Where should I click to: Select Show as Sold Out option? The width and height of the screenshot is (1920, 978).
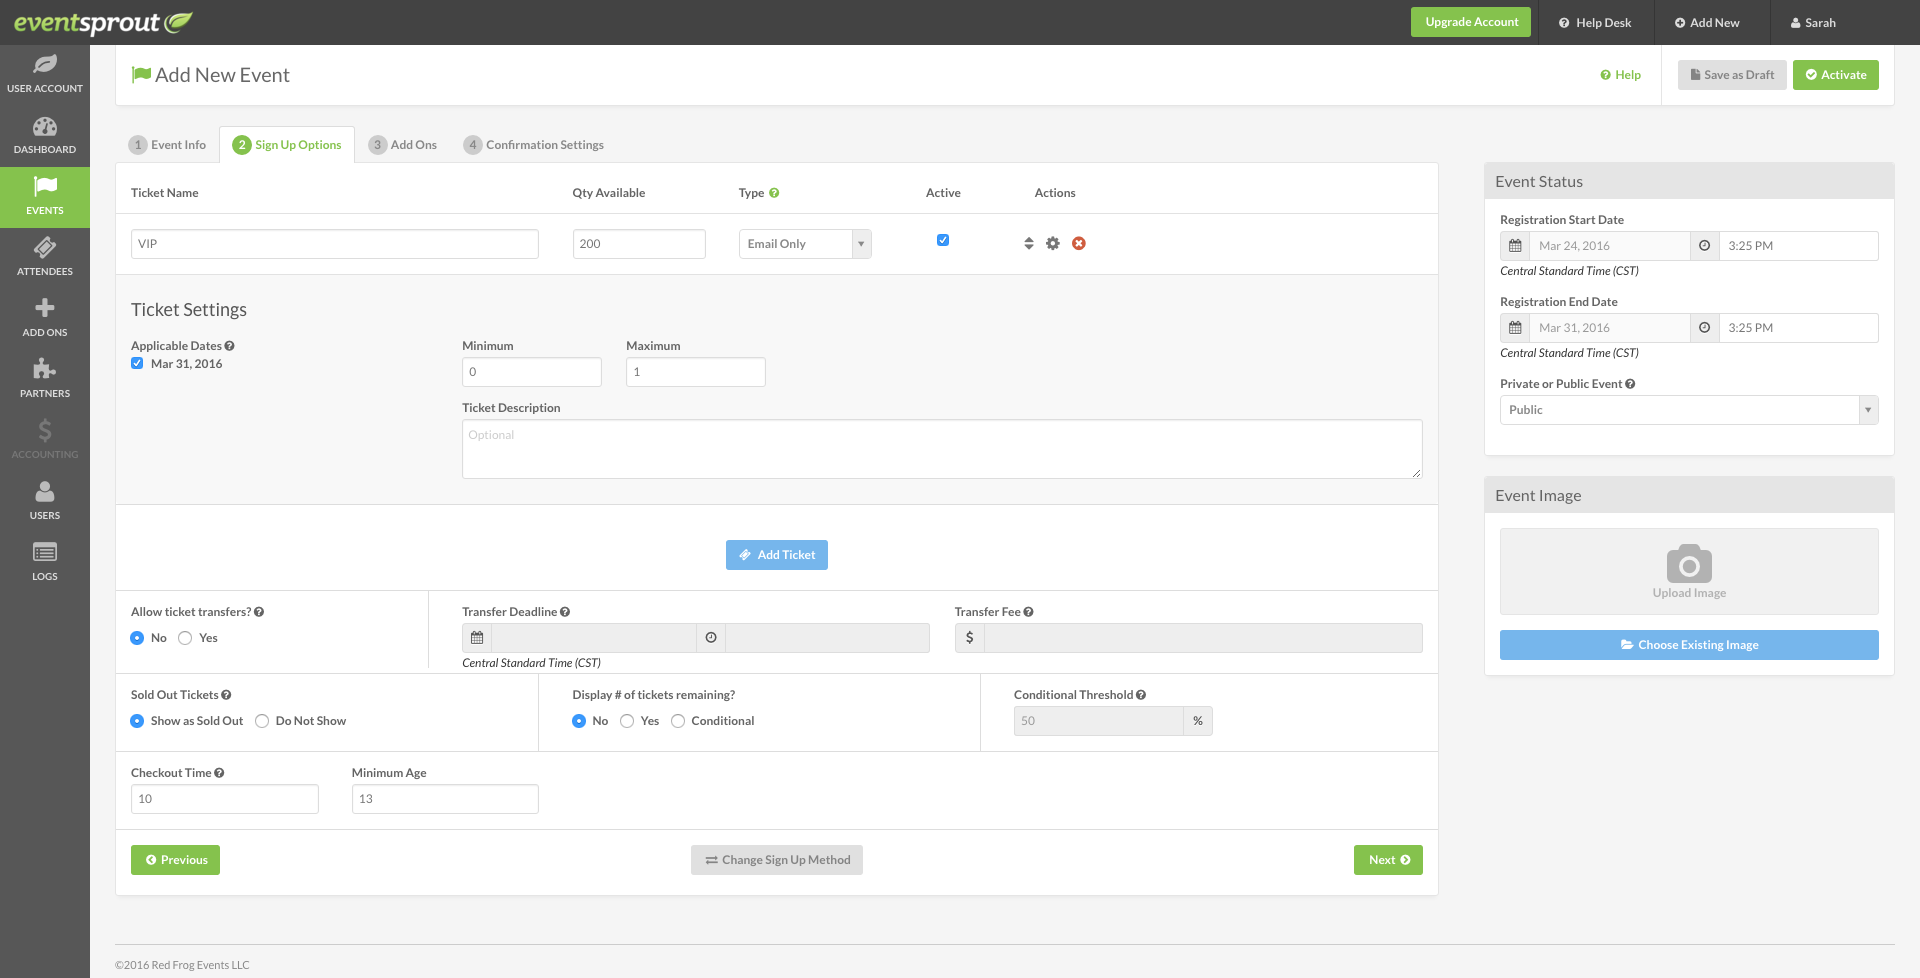tap(137, 721)
